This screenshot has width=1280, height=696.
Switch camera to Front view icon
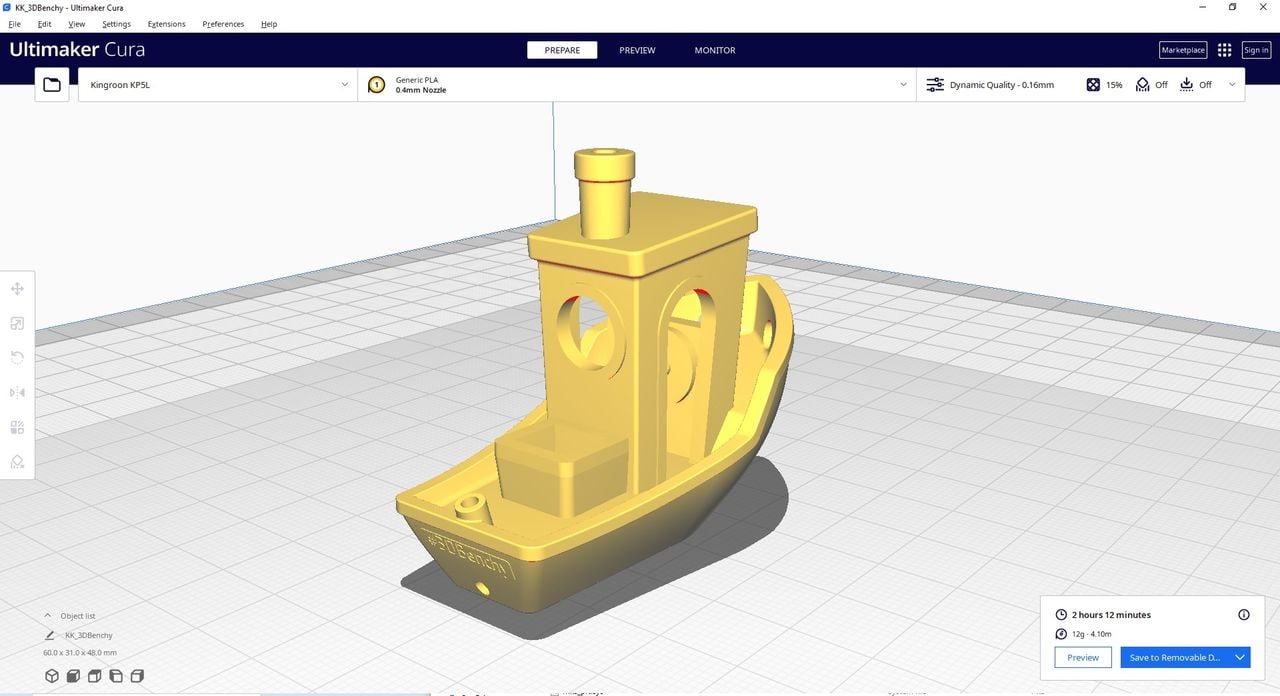pos(72,675)
